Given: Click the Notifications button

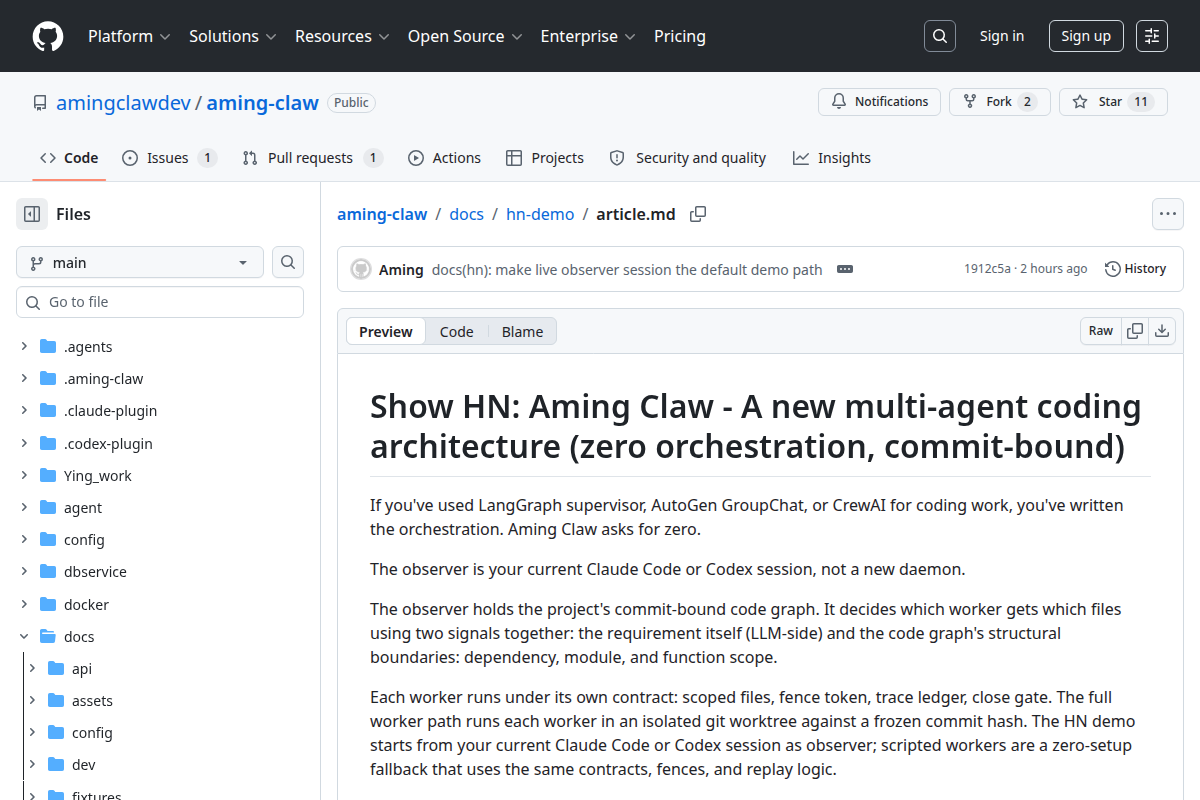Looking at the screenshot, I should tap(880, 102).
